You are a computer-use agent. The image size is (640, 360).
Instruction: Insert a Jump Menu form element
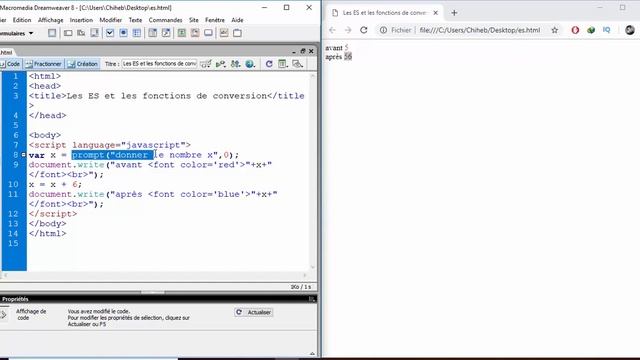pyautogui.click(x=166, y=33)
